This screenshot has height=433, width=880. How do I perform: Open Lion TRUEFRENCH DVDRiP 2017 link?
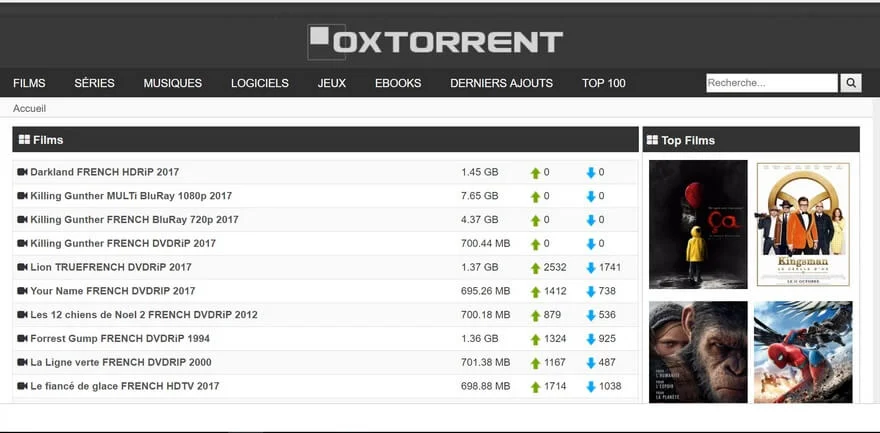111,267
